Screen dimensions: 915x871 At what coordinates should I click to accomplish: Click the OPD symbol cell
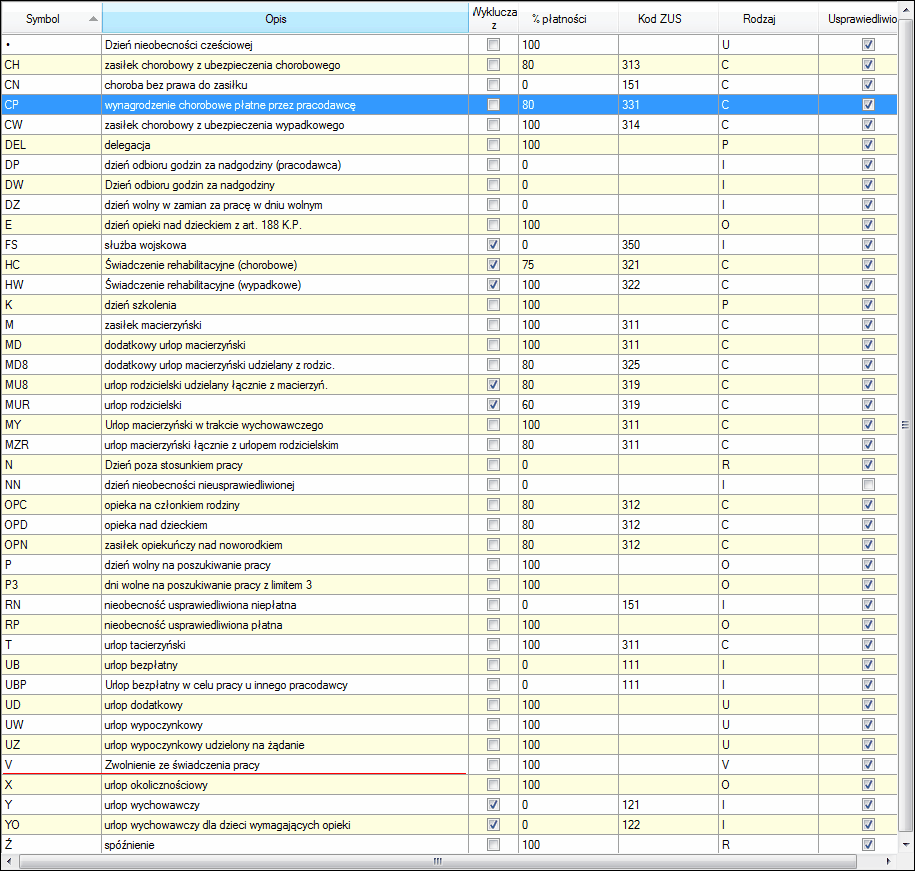click(51, 524)
